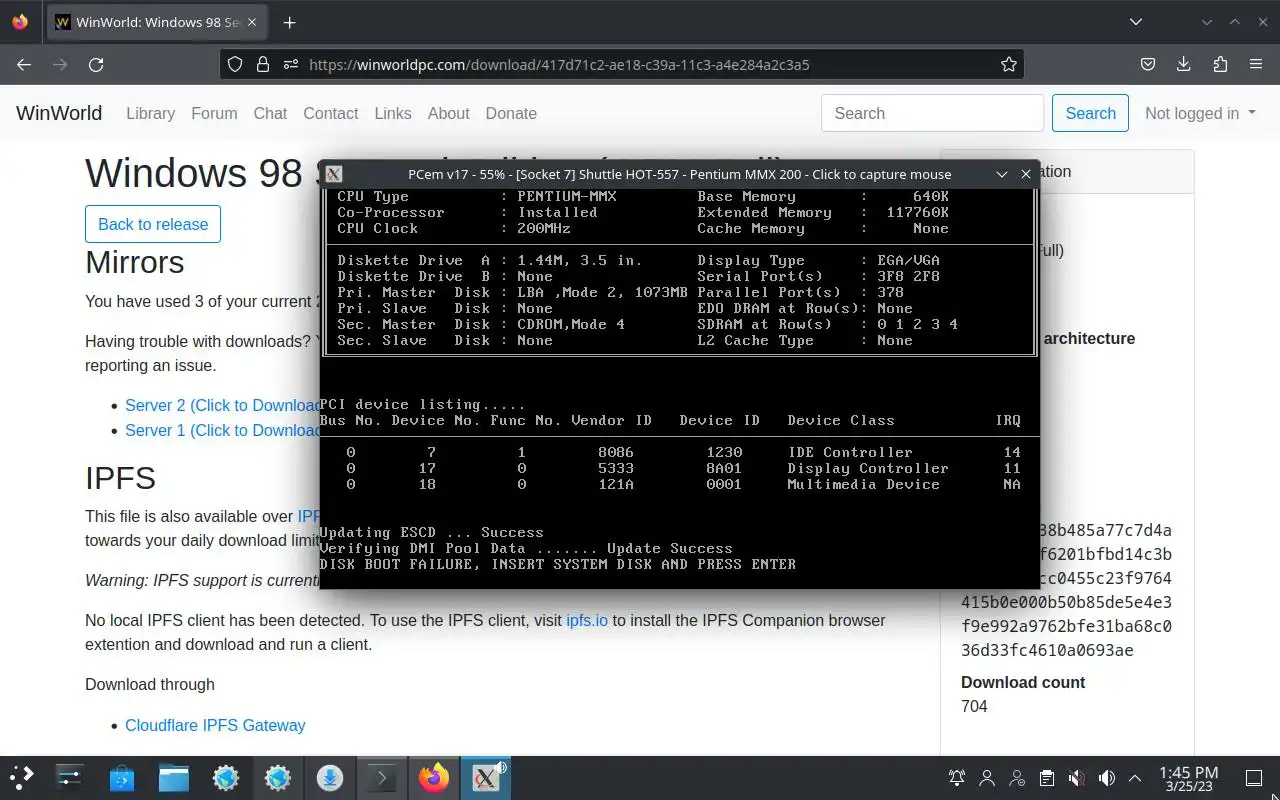Expand hidden system tray icons arrow
1280x800 pixels.
pos(1135,778)
